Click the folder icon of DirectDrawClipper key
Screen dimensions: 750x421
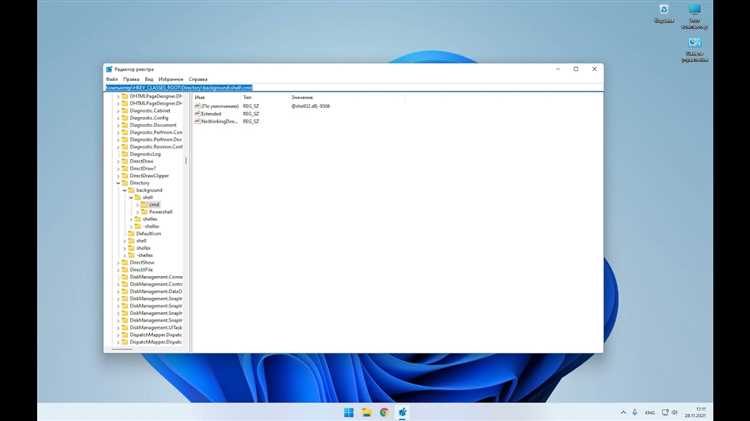125,176
